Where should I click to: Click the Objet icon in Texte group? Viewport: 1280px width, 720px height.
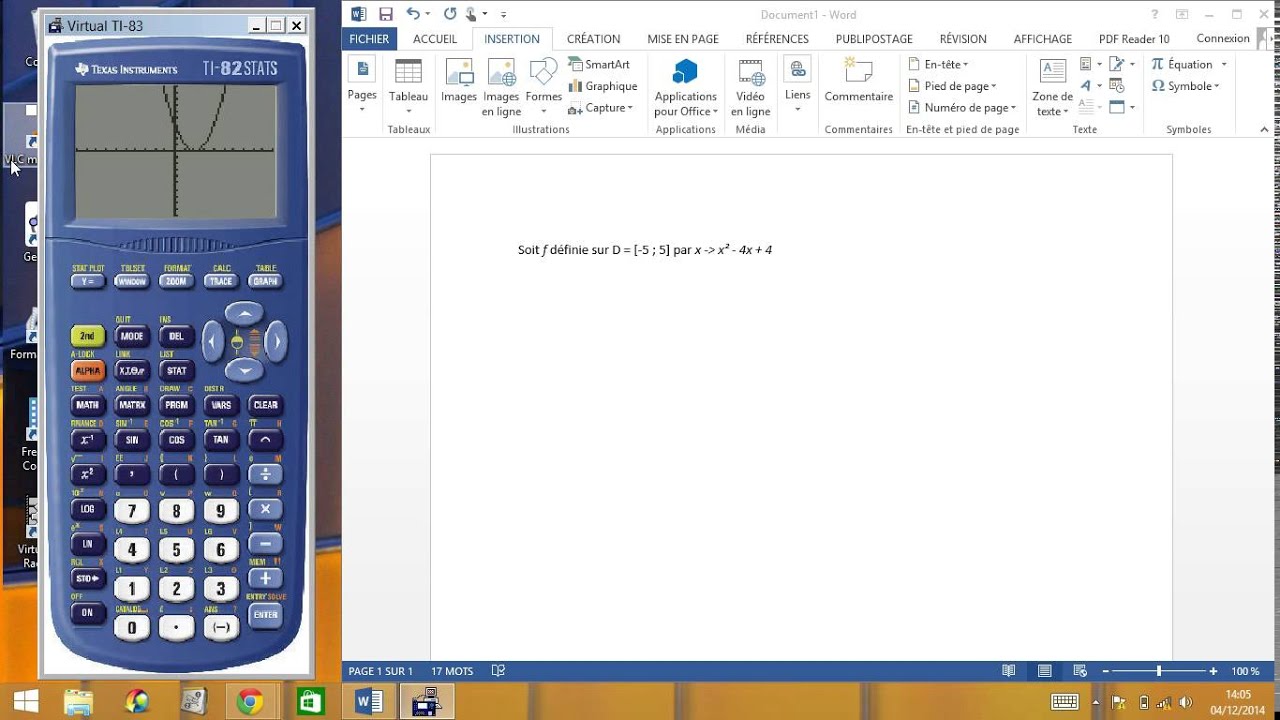click(1117, 107)
